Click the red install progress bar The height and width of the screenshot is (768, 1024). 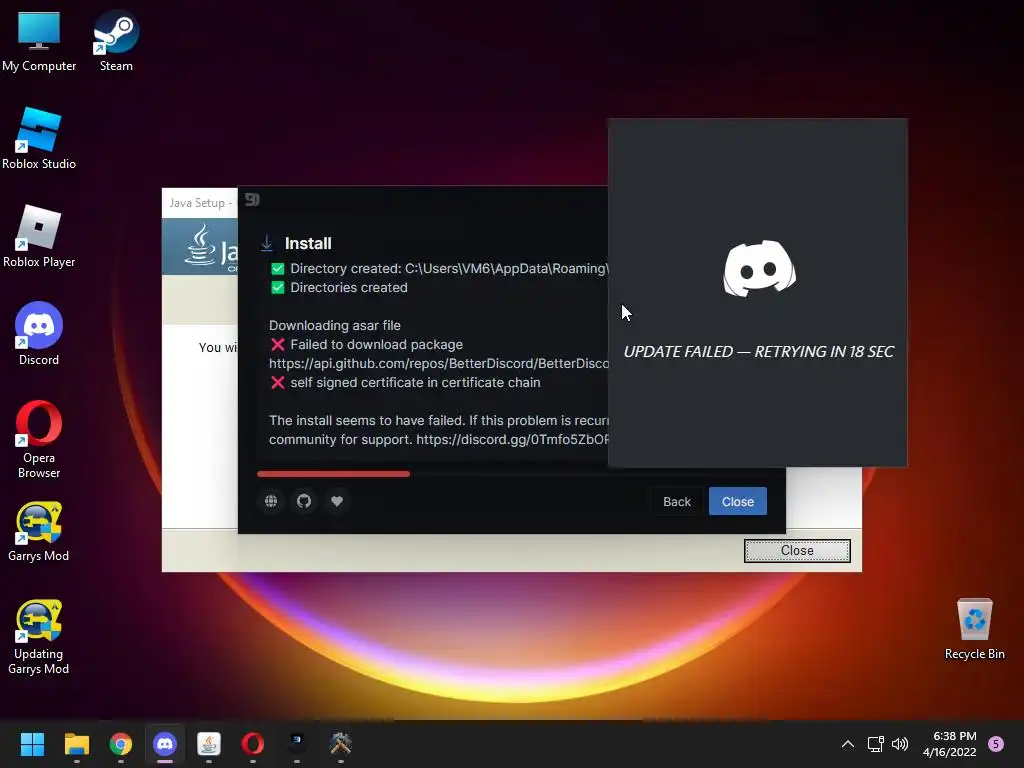coord(334,474)
